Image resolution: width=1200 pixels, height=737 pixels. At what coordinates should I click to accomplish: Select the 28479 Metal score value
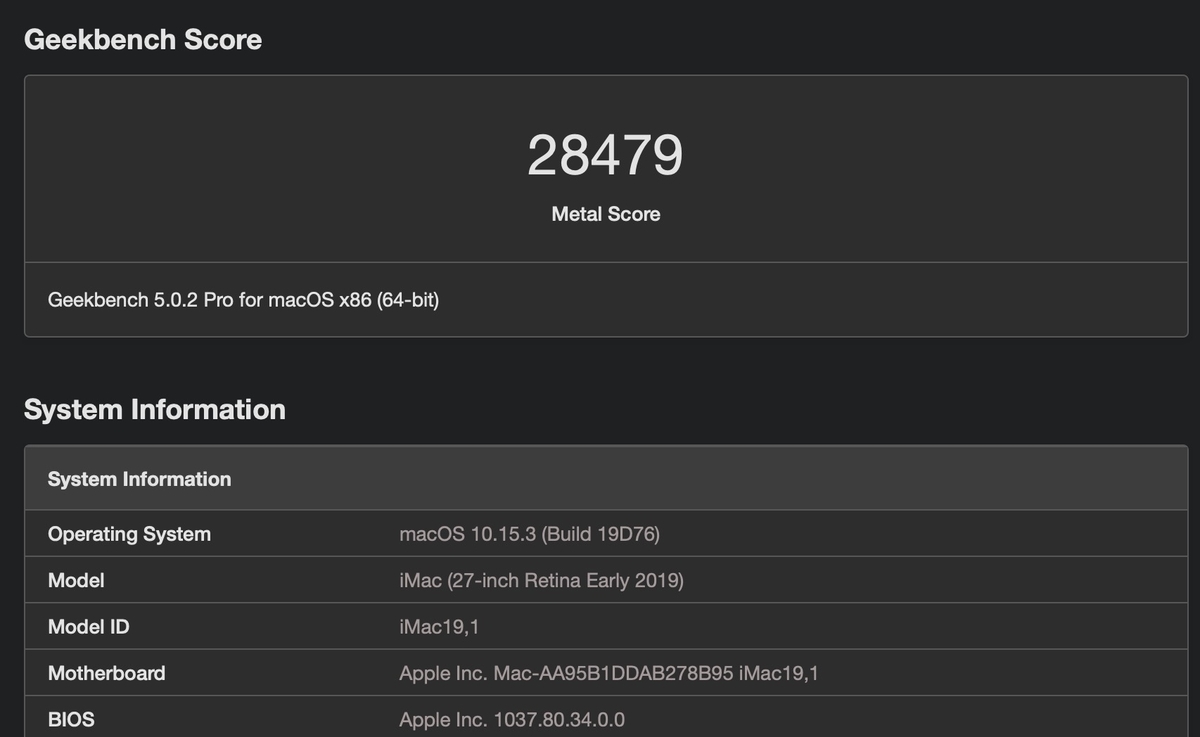[605, 156]
